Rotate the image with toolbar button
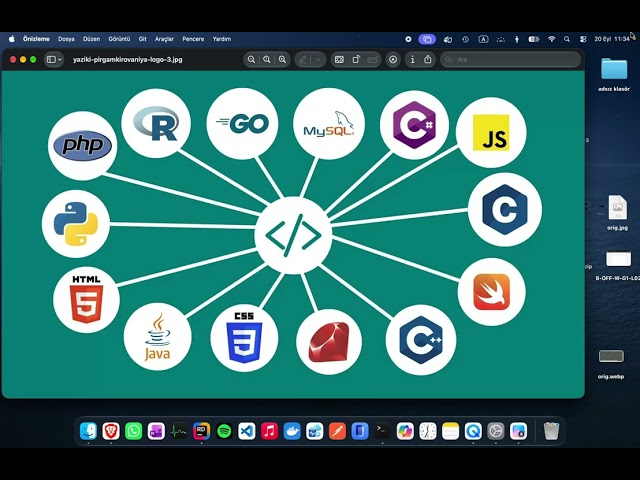 click(356, 60)
